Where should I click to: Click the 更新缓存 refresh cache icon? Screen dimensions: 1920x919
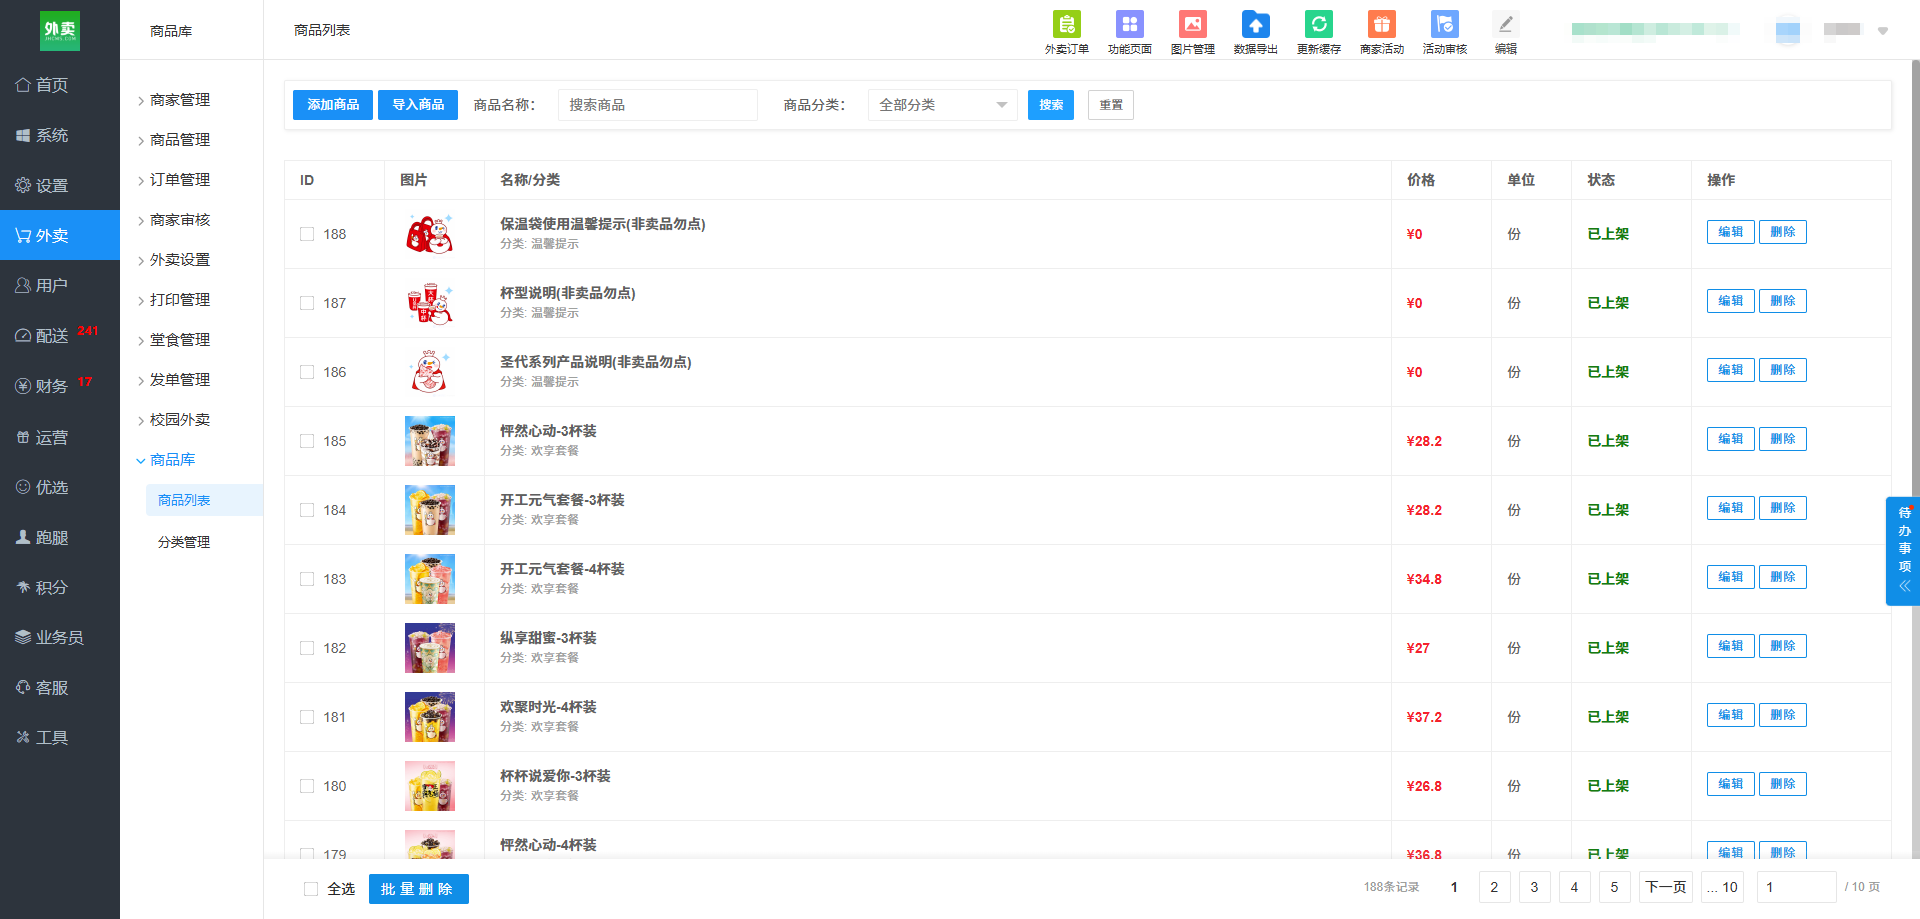(1318, 24)
